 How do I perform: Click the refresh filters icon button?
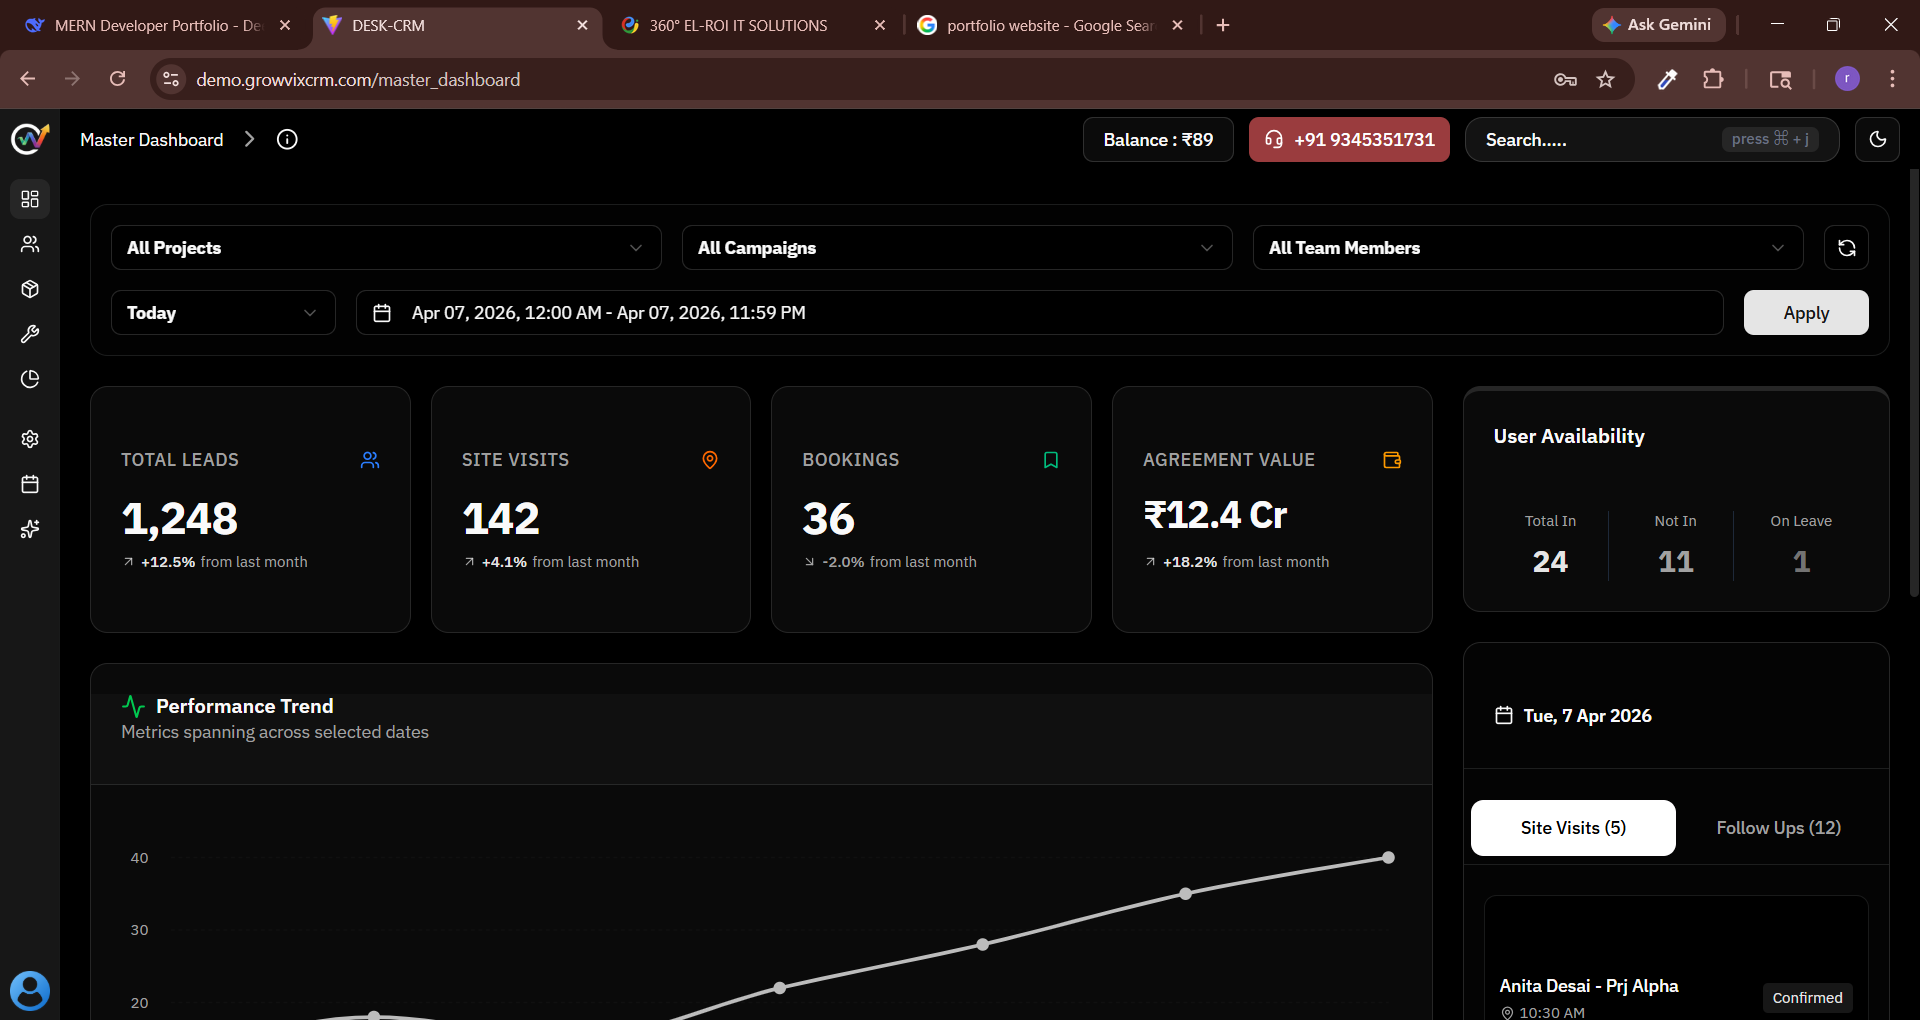tap(1846, 248)
